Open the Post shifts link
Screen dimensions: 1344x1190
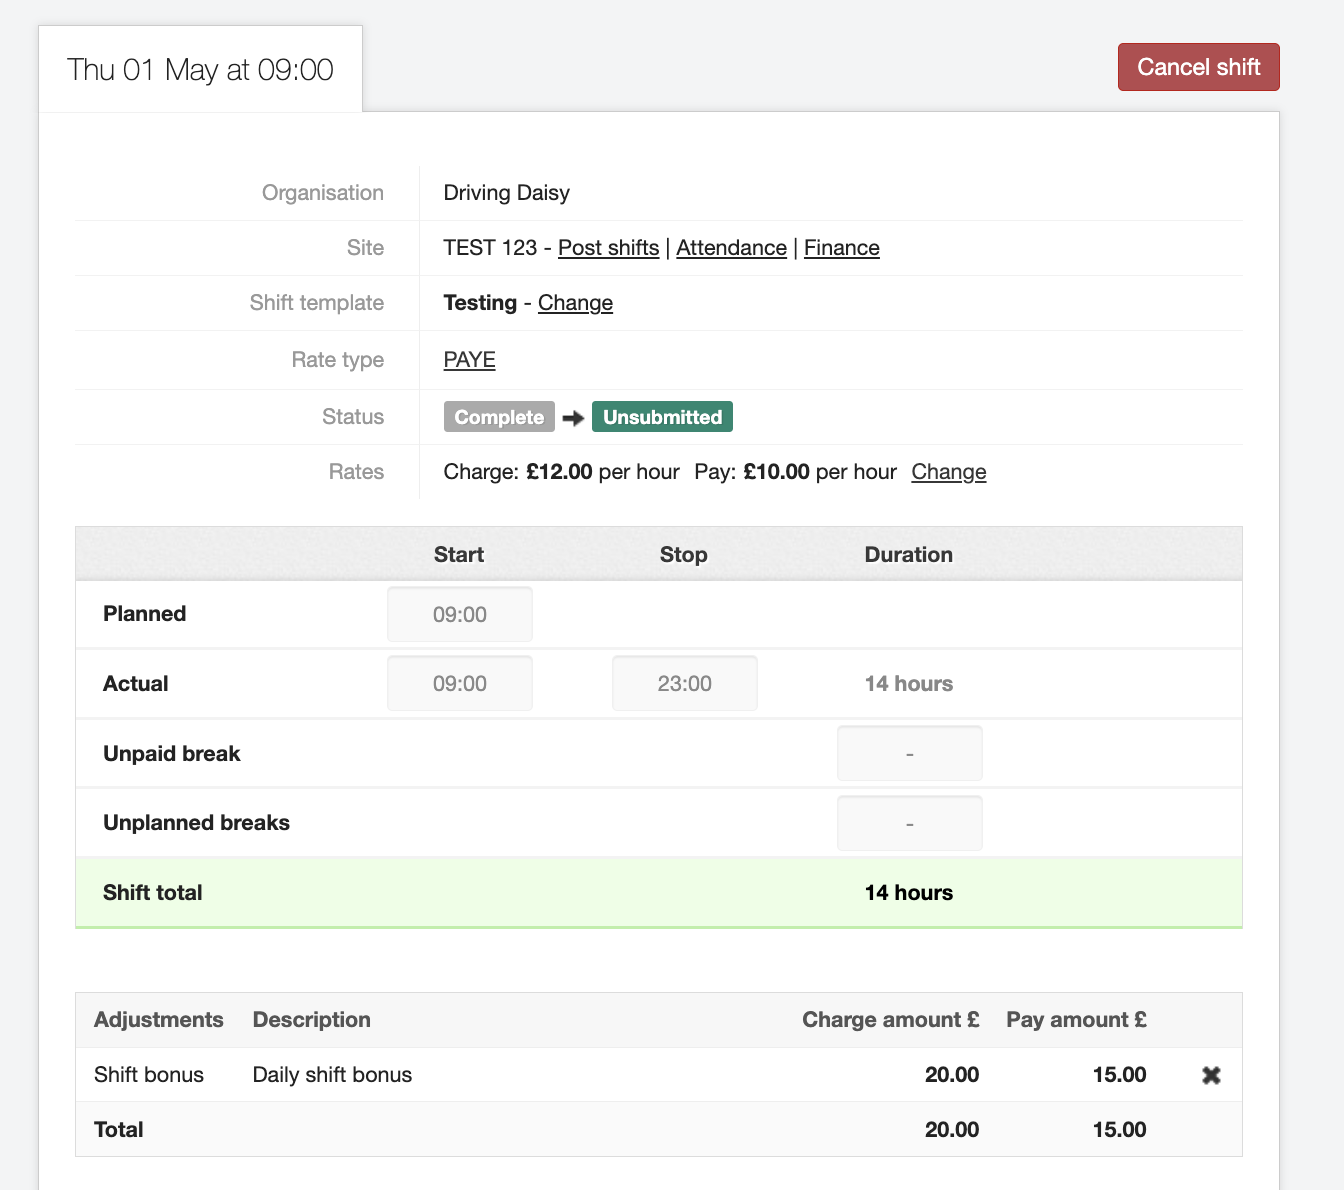[608, 248]
